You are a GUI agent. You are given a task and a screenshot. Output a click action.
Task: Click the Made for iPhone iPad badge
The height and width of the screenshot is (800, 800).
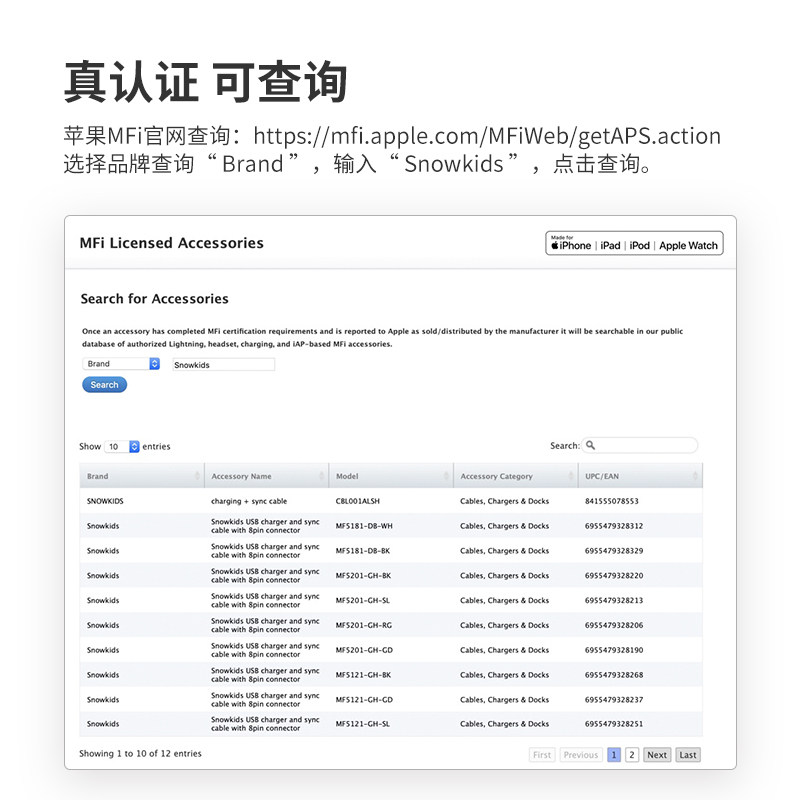point(634,243)
